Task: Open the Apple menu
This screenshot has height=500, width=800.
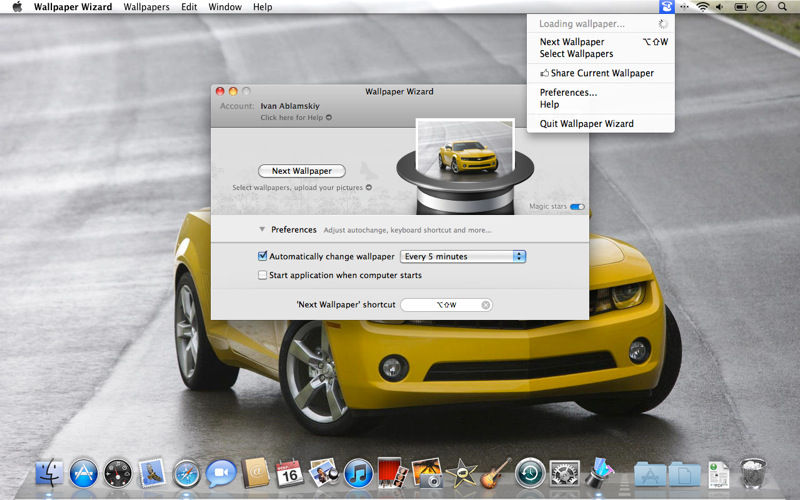Action: click(x=17, y=7)
